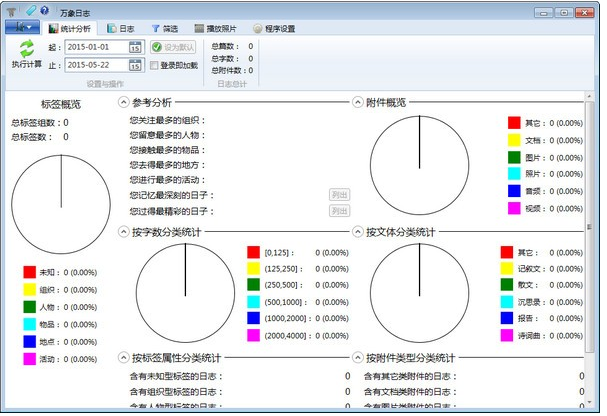Click the cyan 照片 attachment swatch
607x416 pixels.
[x=514, y=174]
